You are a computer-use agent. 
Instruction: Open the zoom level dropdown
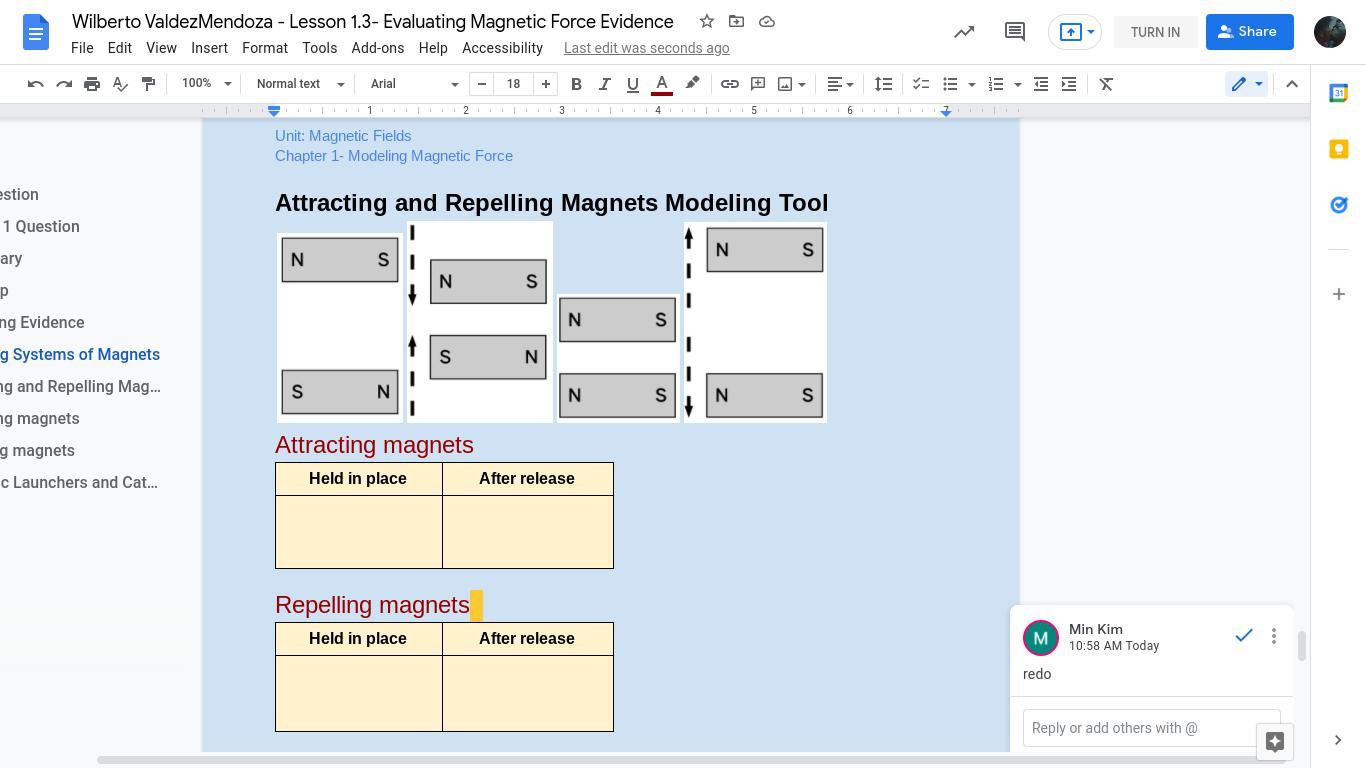pyautogui.click(x=206, y=84)
